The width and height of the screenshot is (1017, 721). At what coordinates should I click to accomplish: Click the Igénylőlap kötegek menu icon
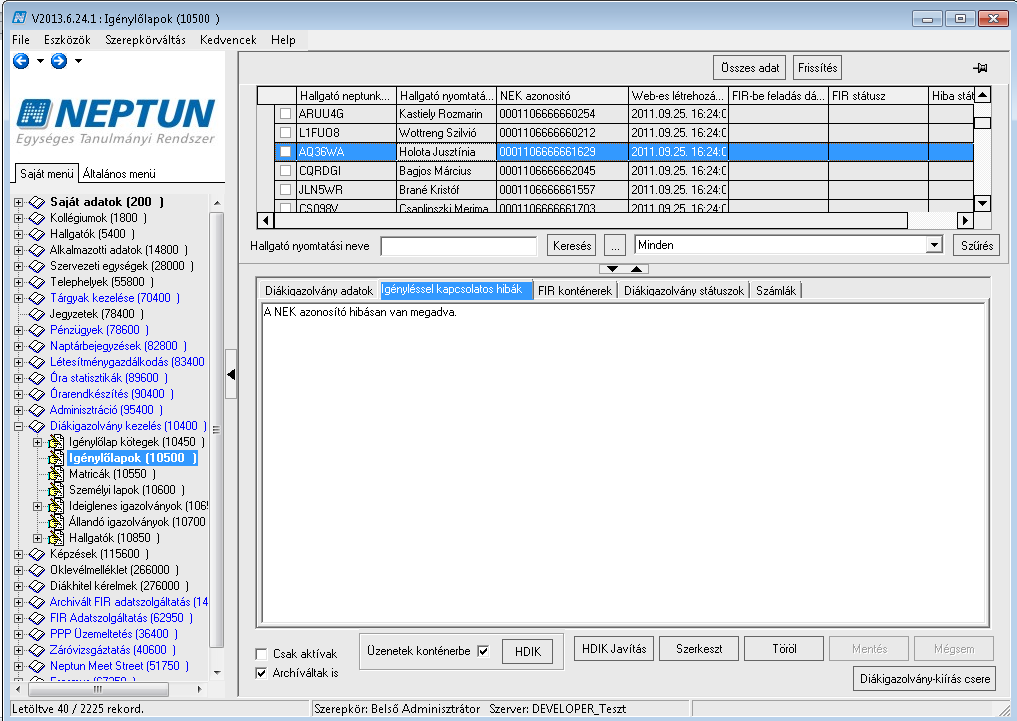(56, 442)
